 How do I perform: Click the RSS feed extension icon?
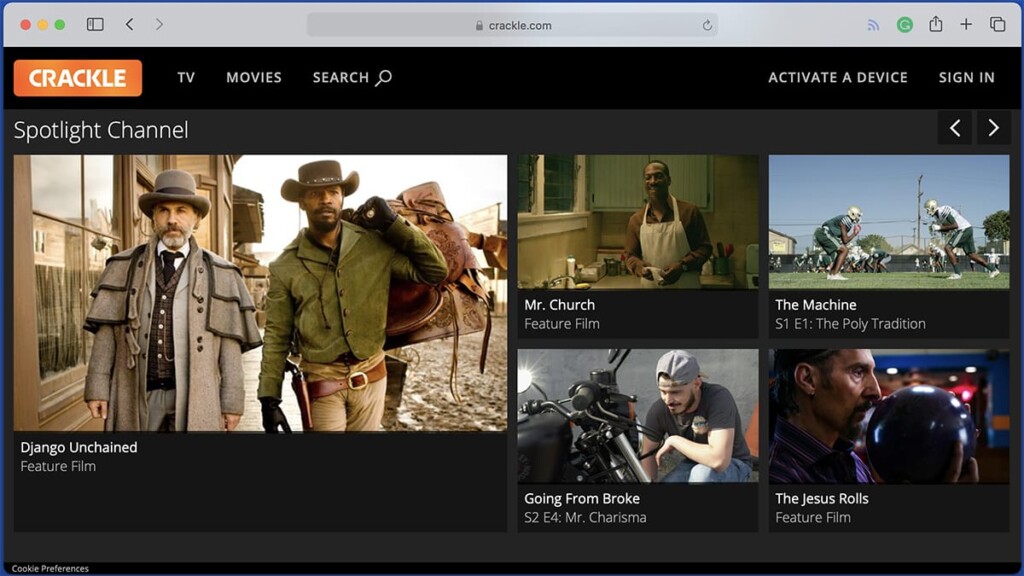[x=873, y=25]
